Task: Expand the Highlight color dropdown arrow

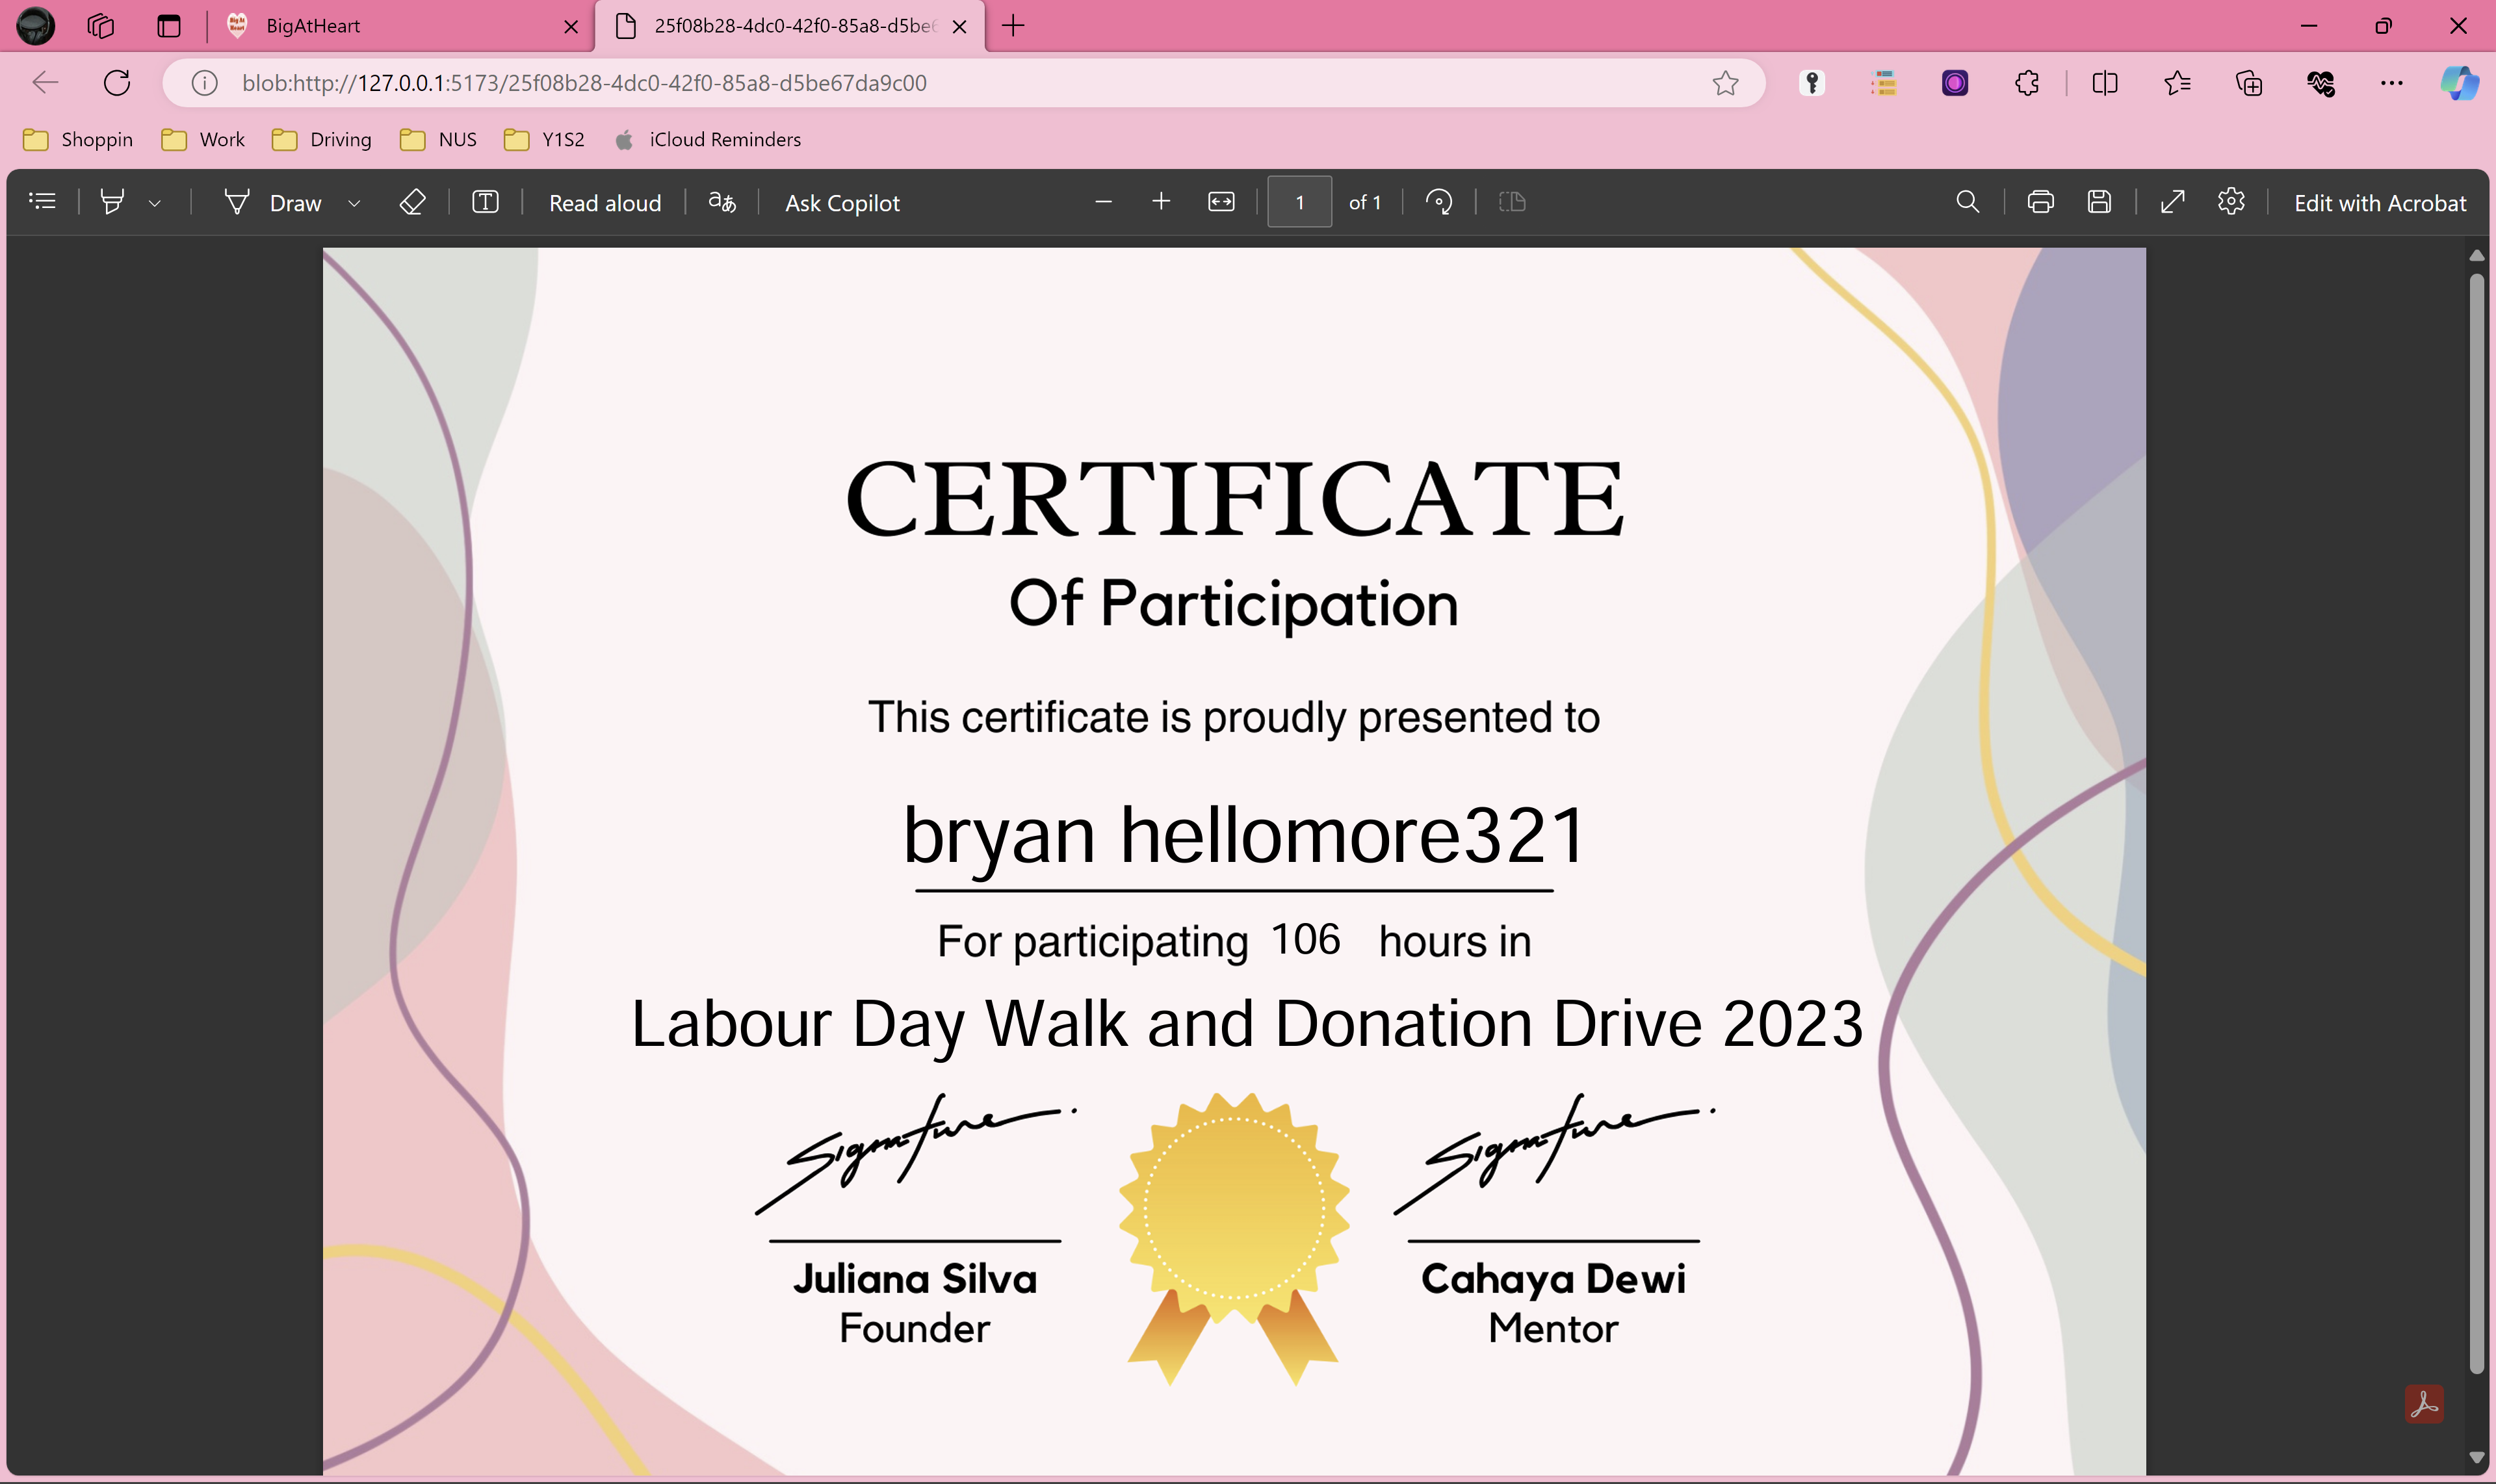Action: [155, 203]
